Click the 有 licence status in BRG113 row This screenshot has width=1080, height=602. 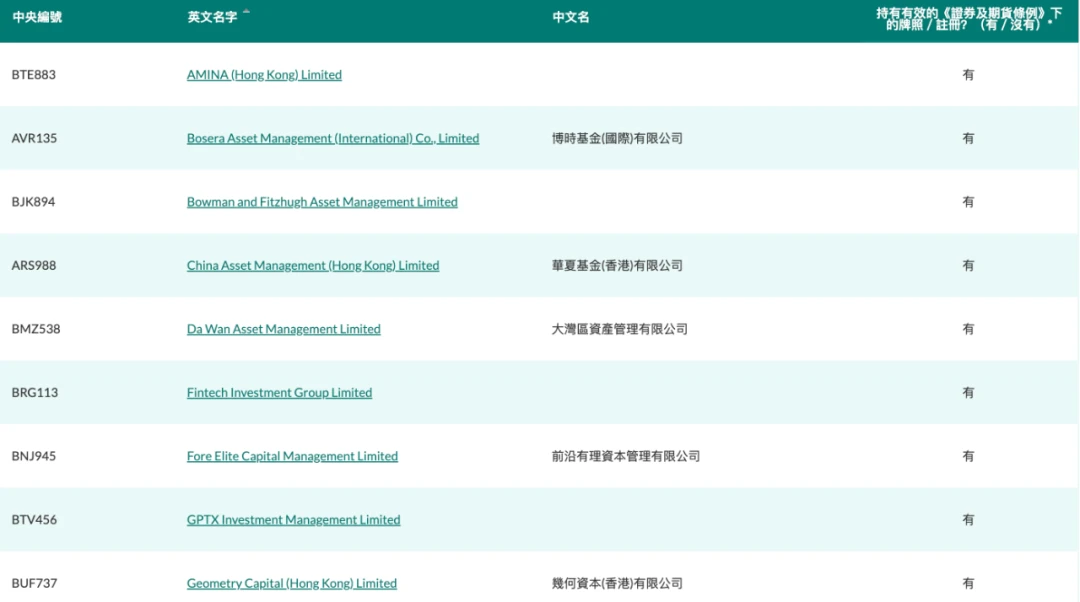(968, 393)
